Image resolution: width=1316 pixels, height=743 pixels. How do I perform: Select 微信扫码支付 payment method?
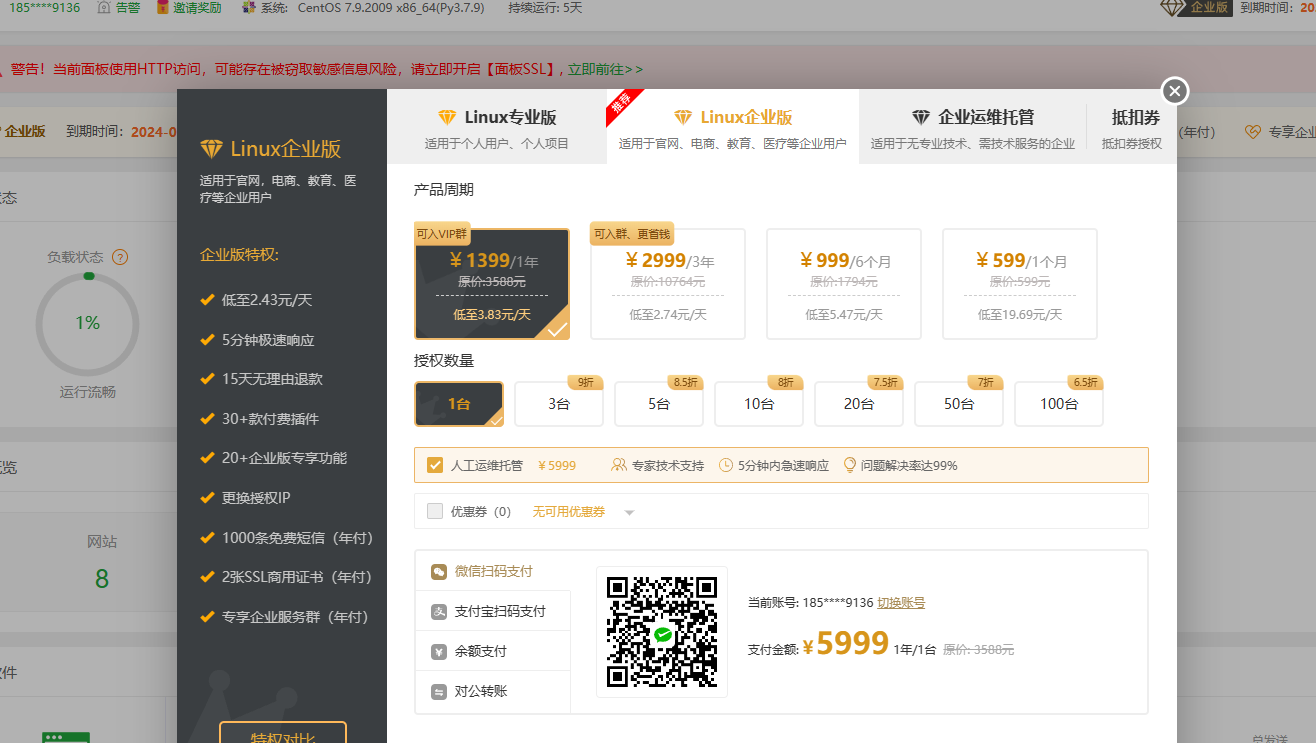coord(493,571)
